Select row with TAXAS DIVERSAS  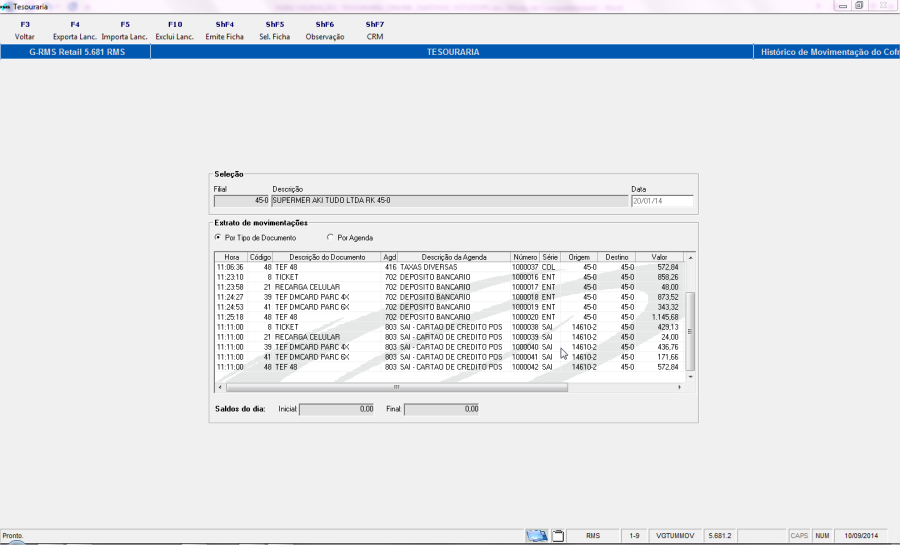[449, 267]
